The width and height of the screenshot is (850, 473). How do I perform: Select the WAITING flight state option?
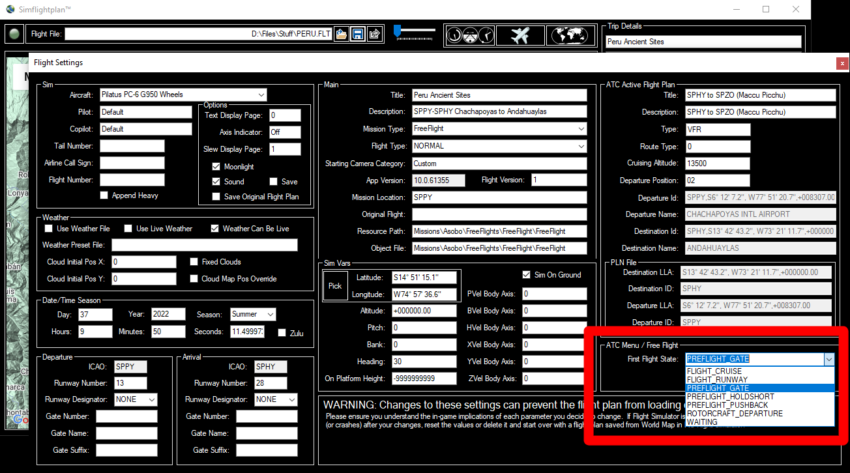coord(701,422)
